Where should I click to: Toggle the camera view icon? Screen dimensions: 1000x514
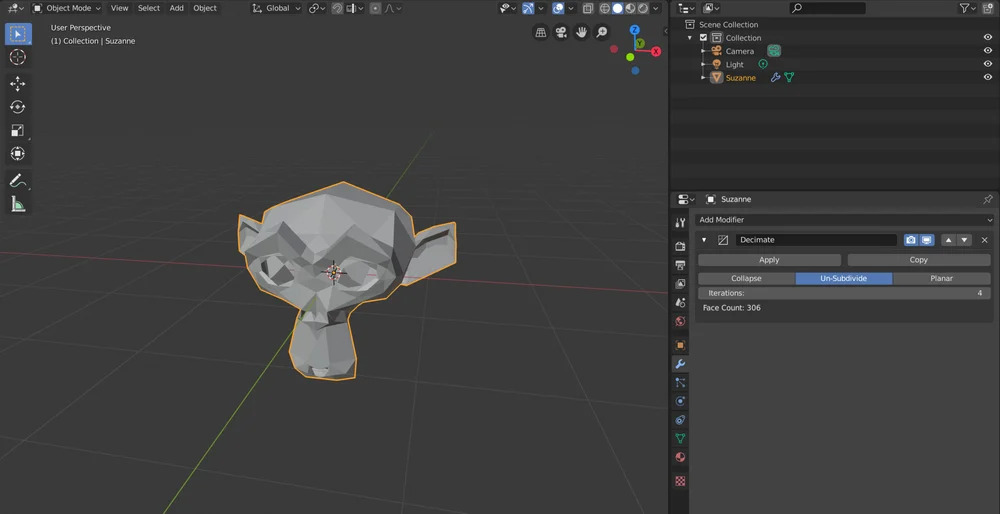[x=561, y=32]
